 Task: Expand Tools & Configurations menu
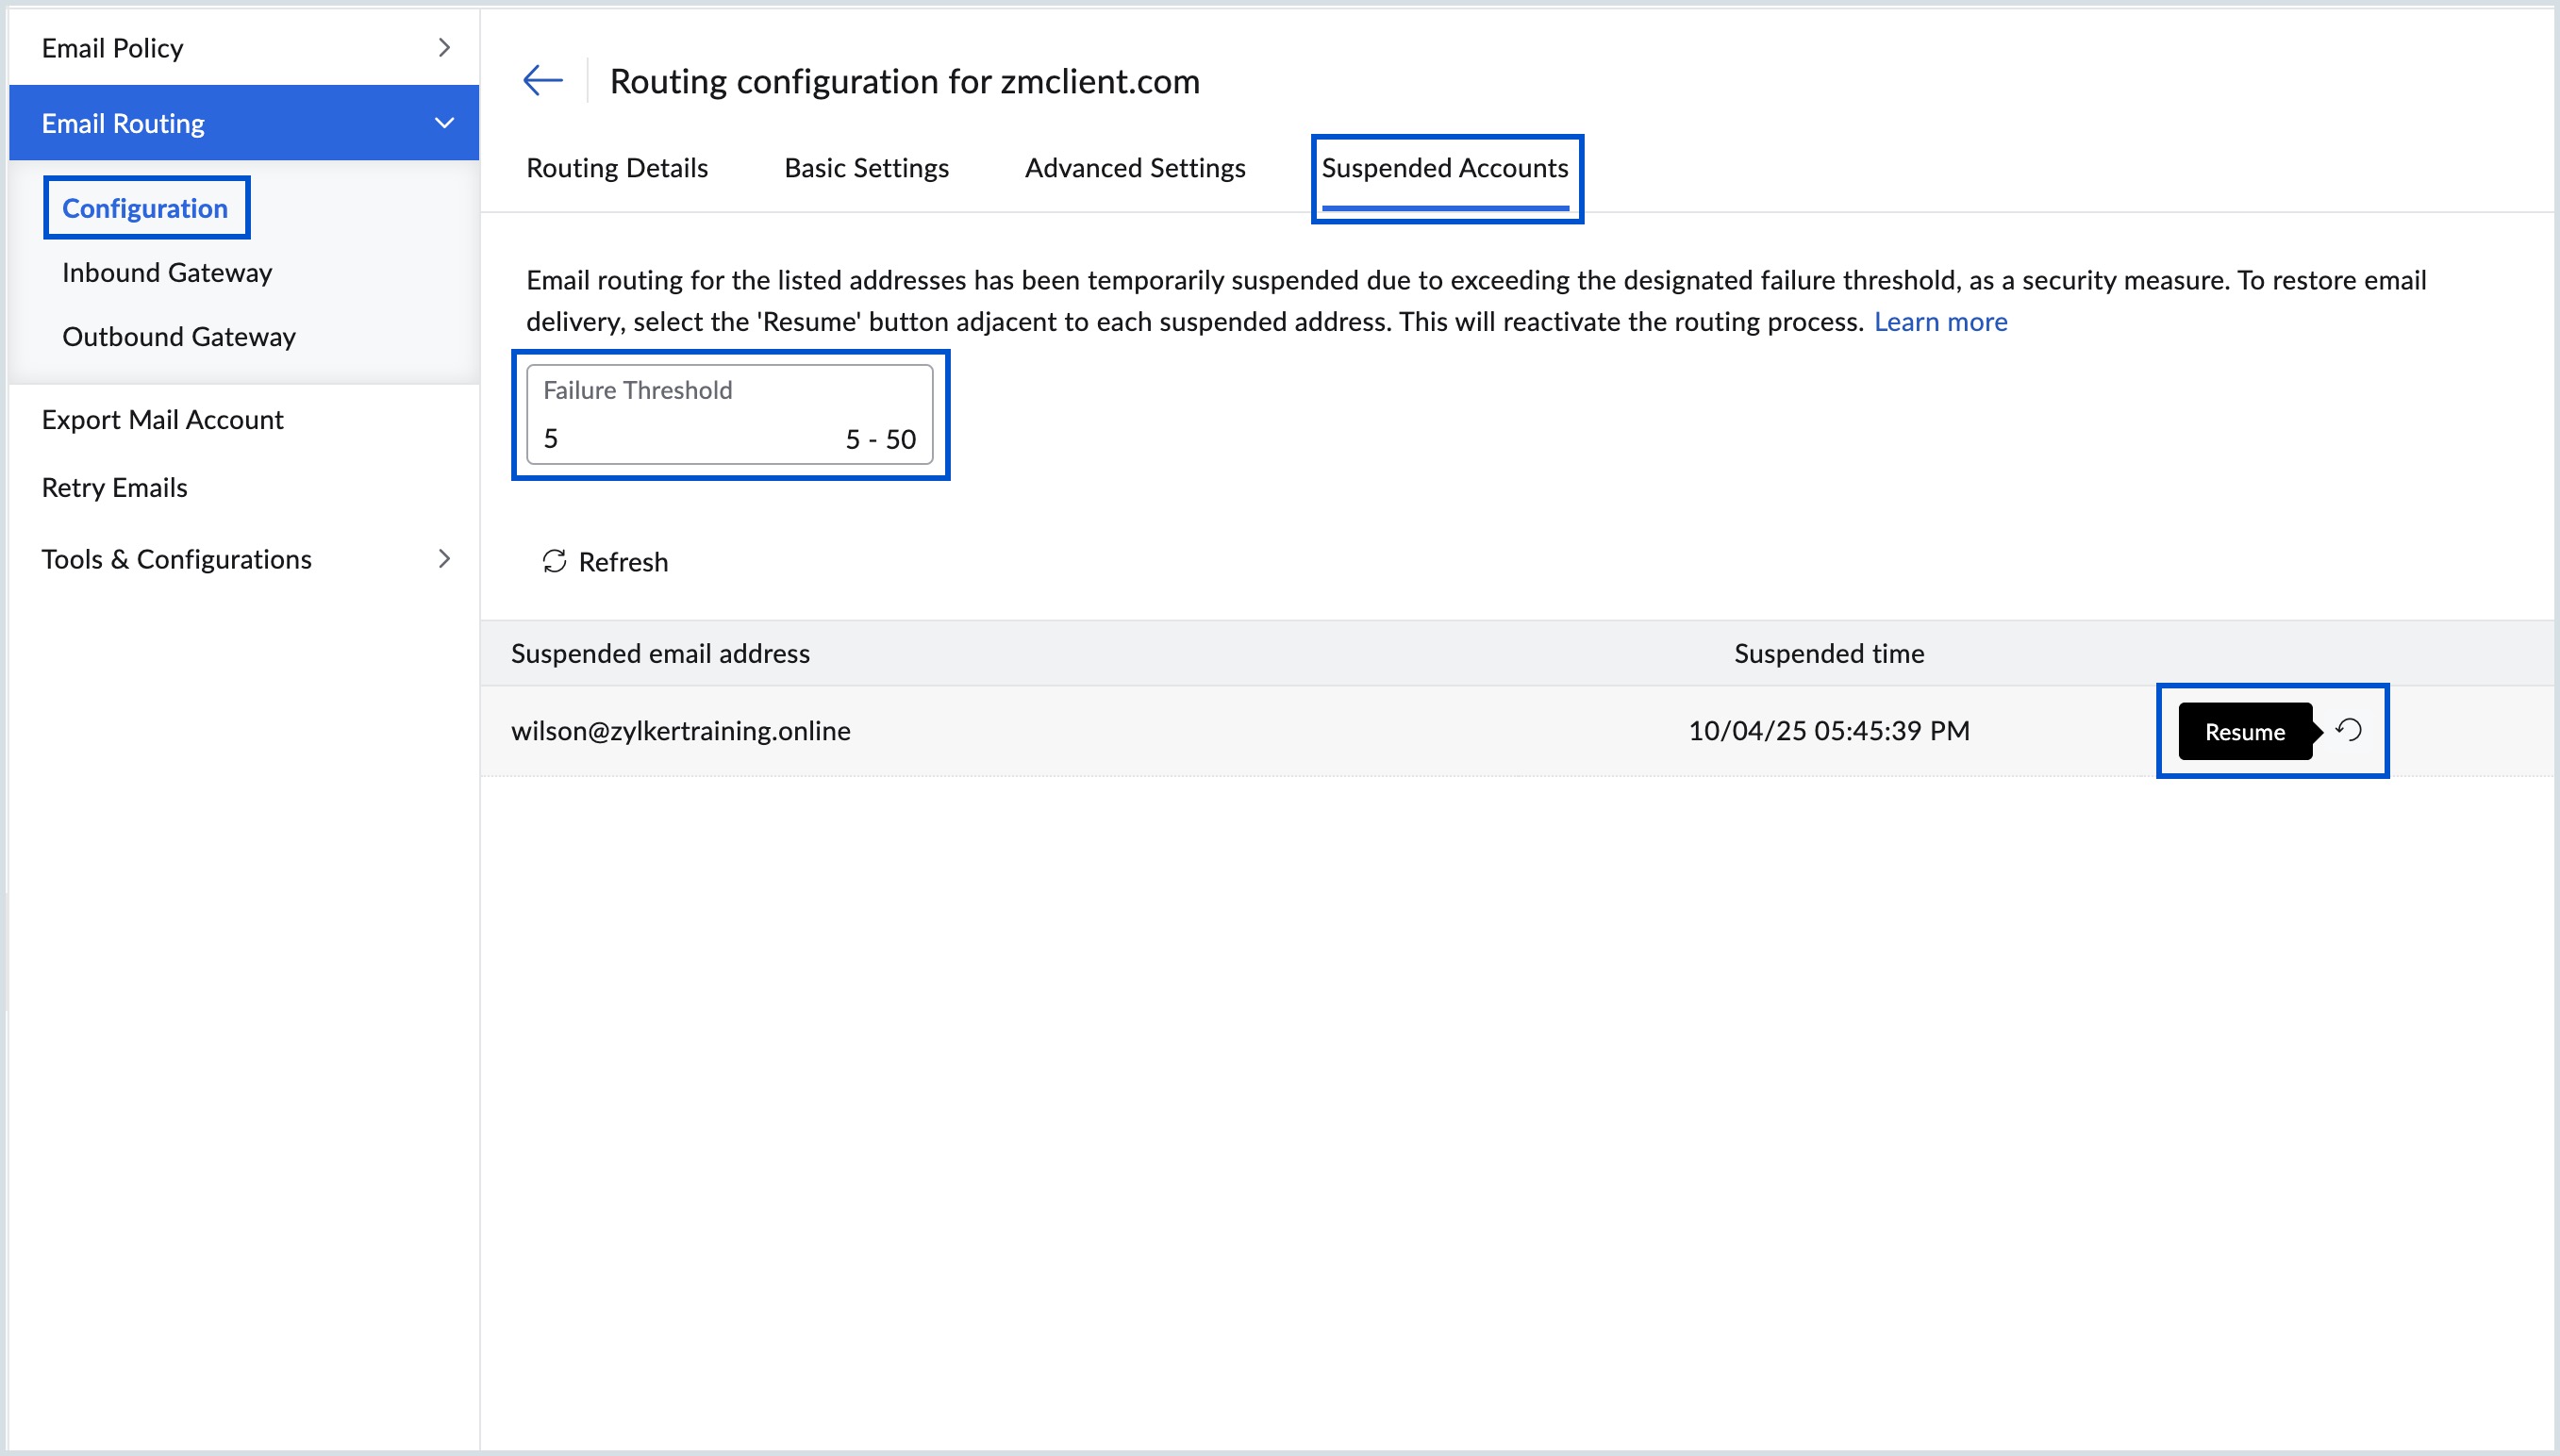(176, 559)
